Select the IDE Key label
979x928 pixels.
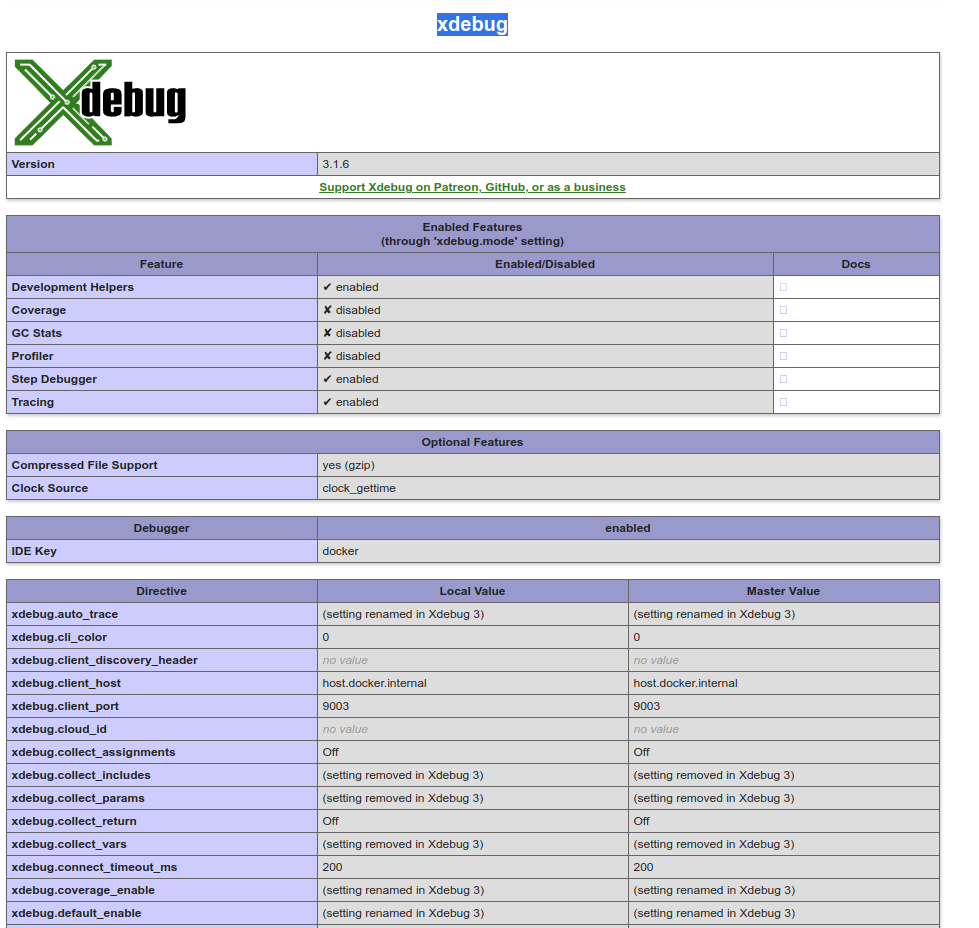34,551
